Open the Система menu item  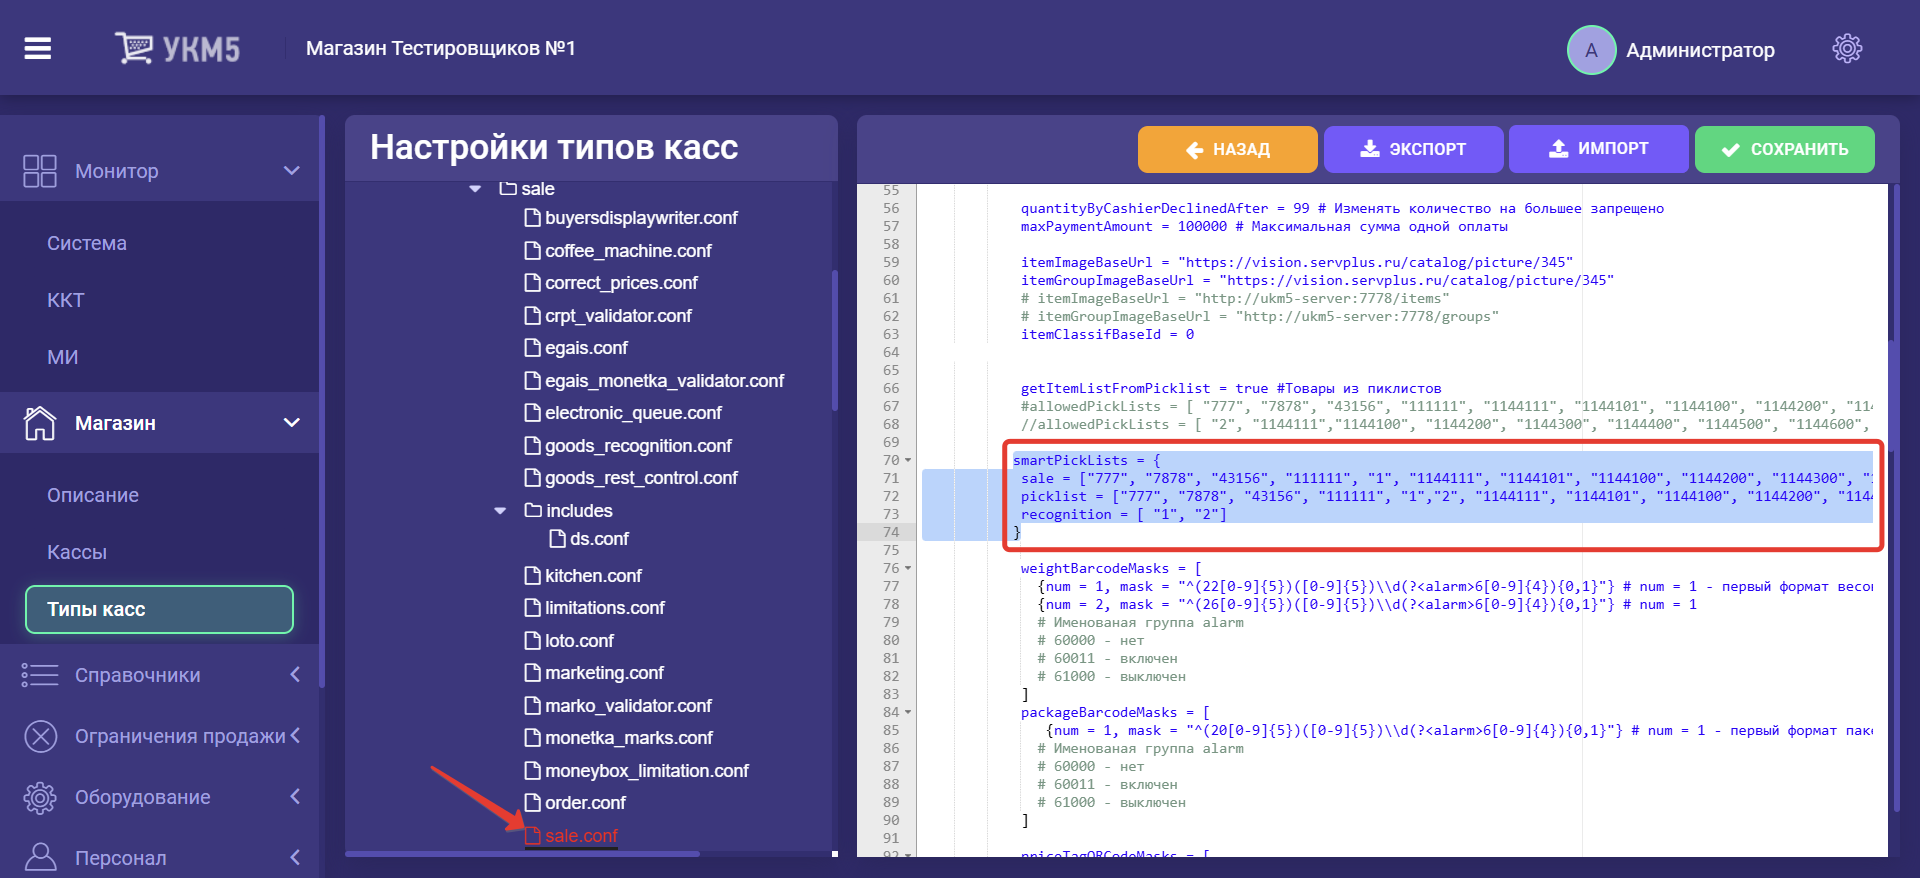[87, 243]
